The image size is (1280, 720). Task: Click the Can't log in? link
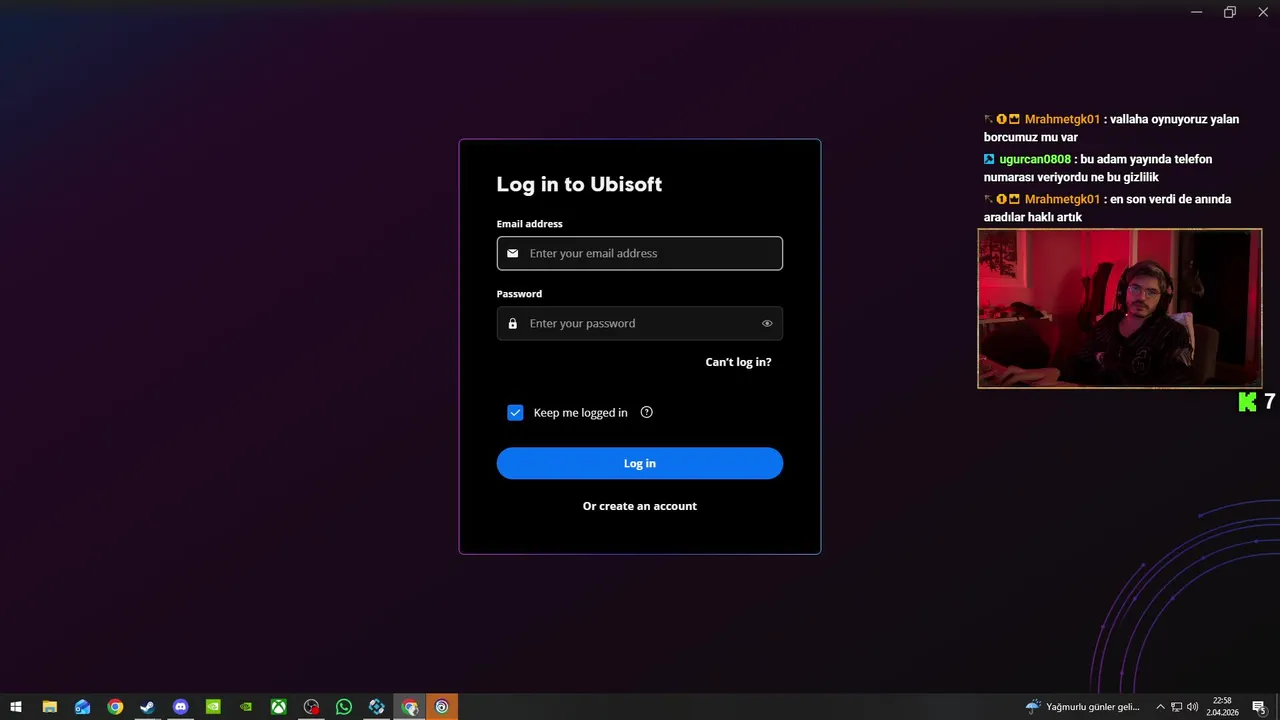click(x=738, y=362)
